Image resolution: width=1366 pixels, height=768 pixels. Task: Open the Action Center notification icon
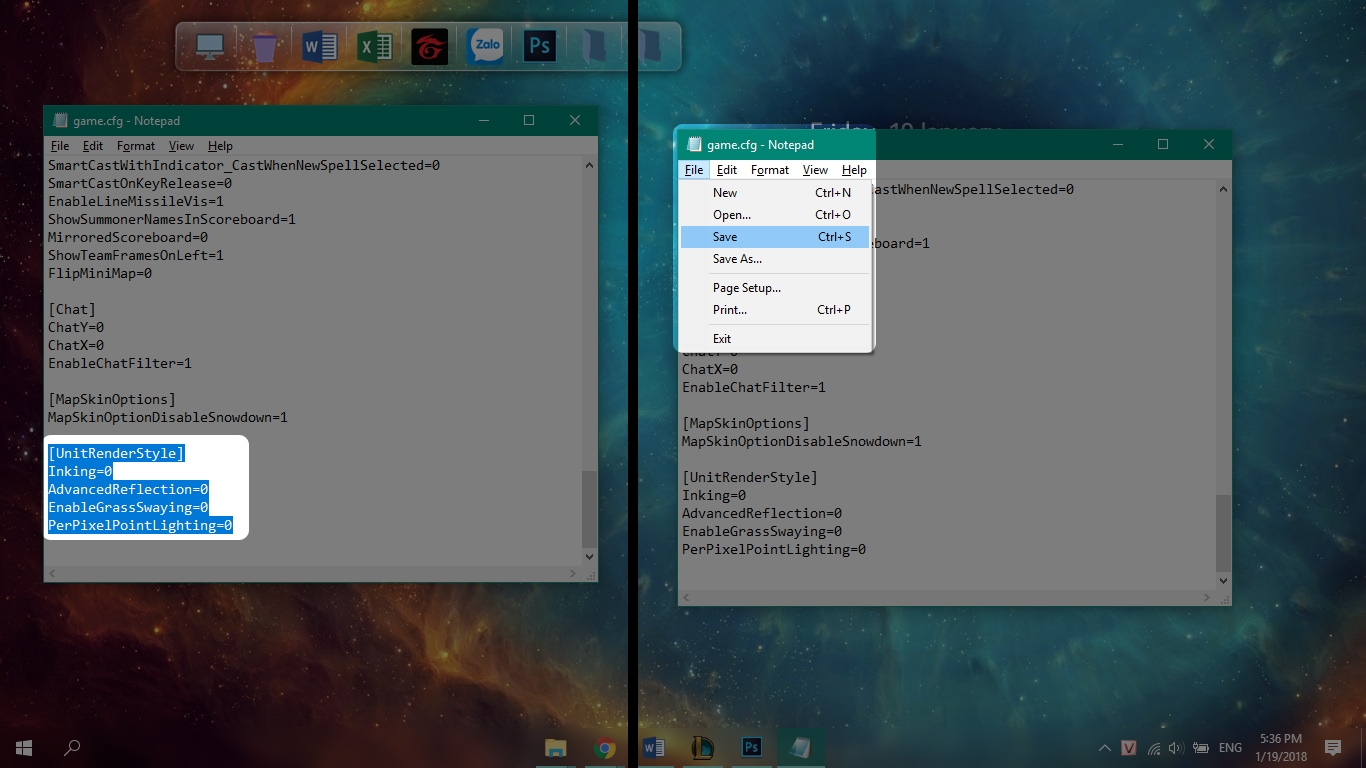1332,748
